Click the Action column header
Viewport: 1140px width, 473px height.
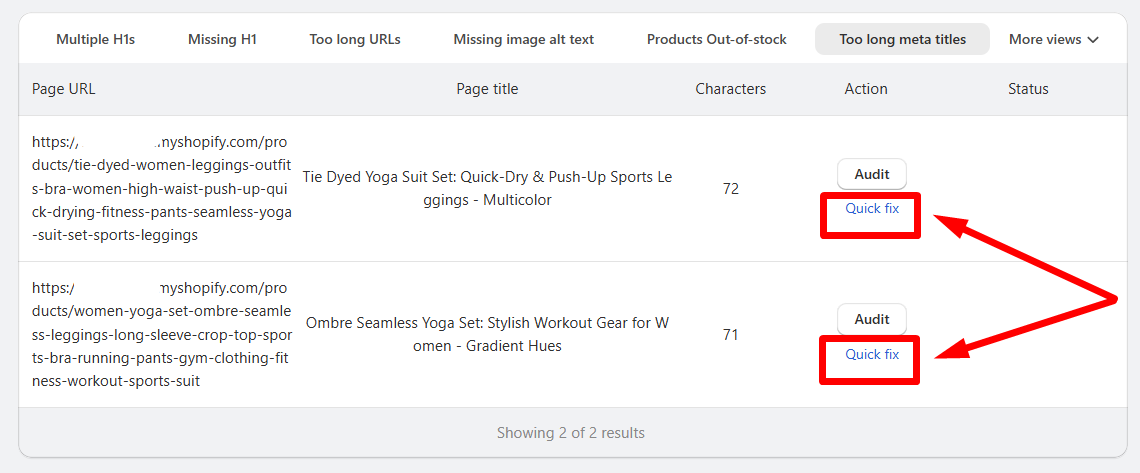[x=865, y=89]
